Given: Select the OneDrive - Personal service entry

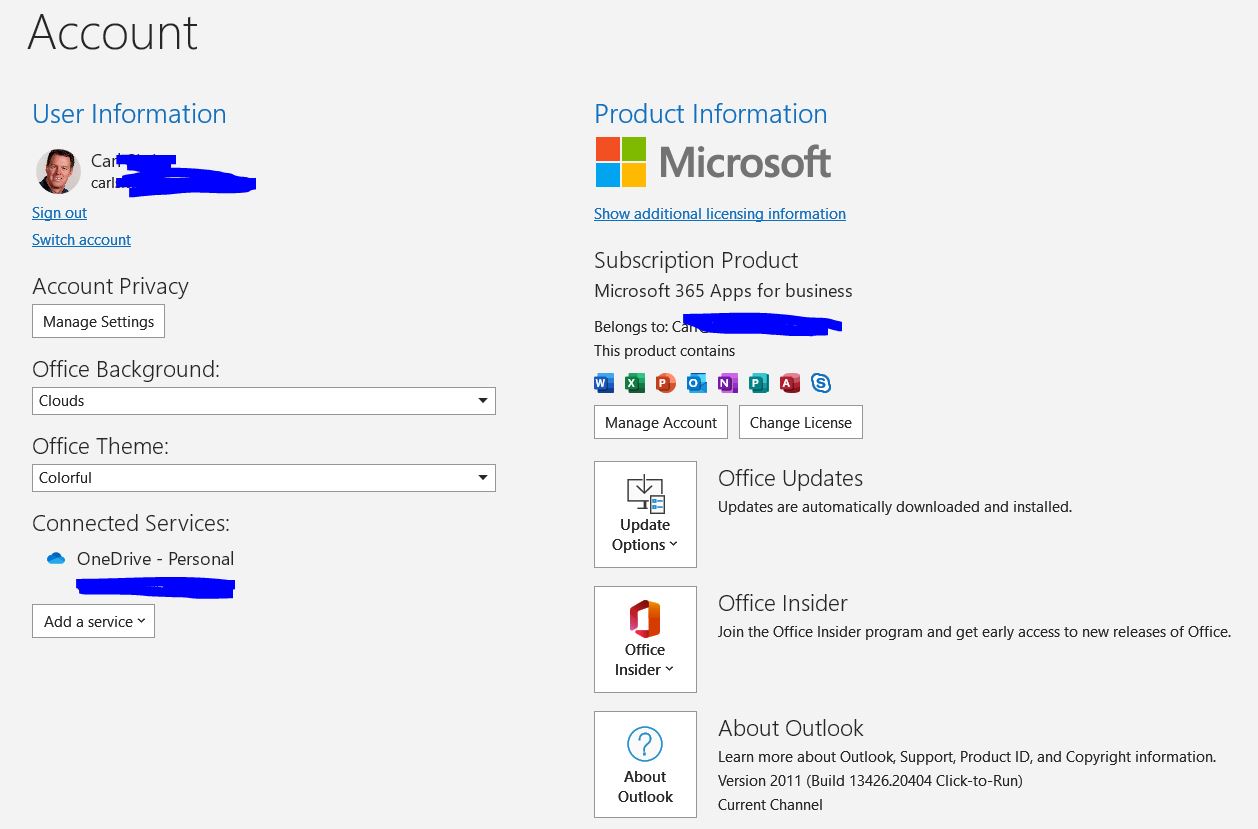Looking at the screenshot, I should (x=155, y=559).
